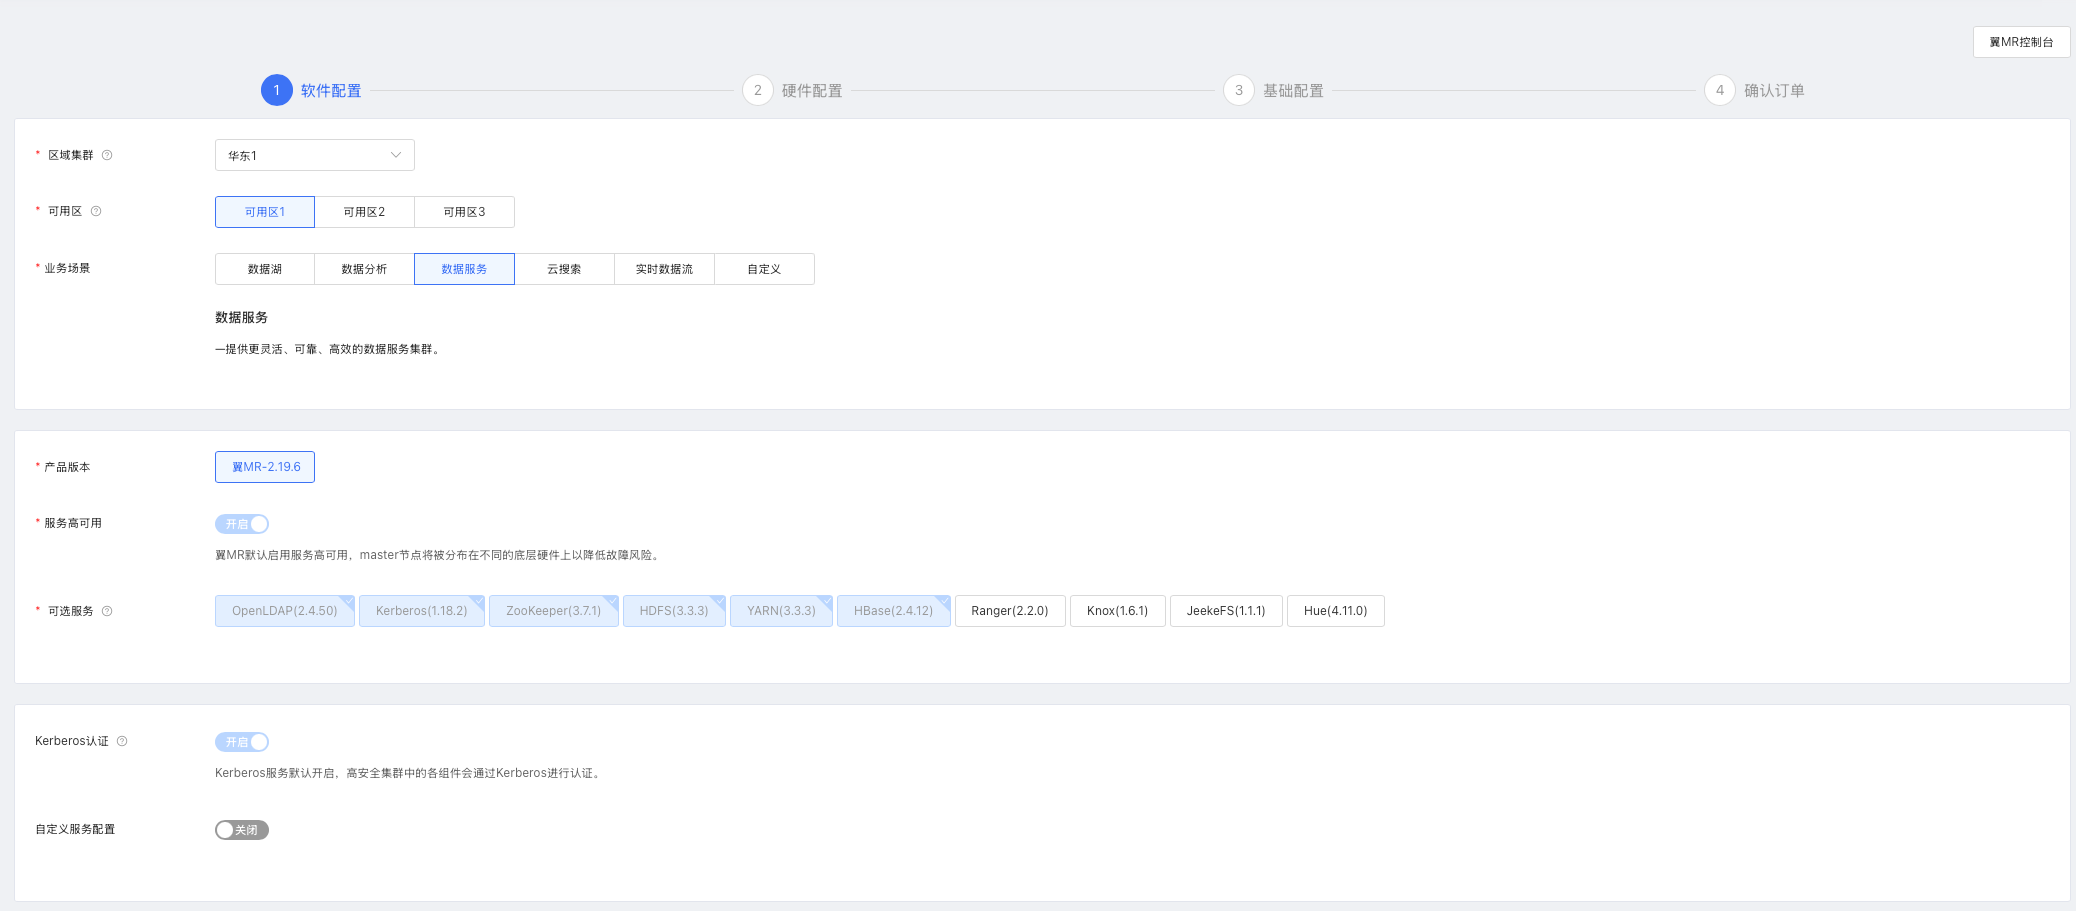Click step 2 硬件配置 circle icon
Screen dimensions: 2076x911
(x=757, y=90)
